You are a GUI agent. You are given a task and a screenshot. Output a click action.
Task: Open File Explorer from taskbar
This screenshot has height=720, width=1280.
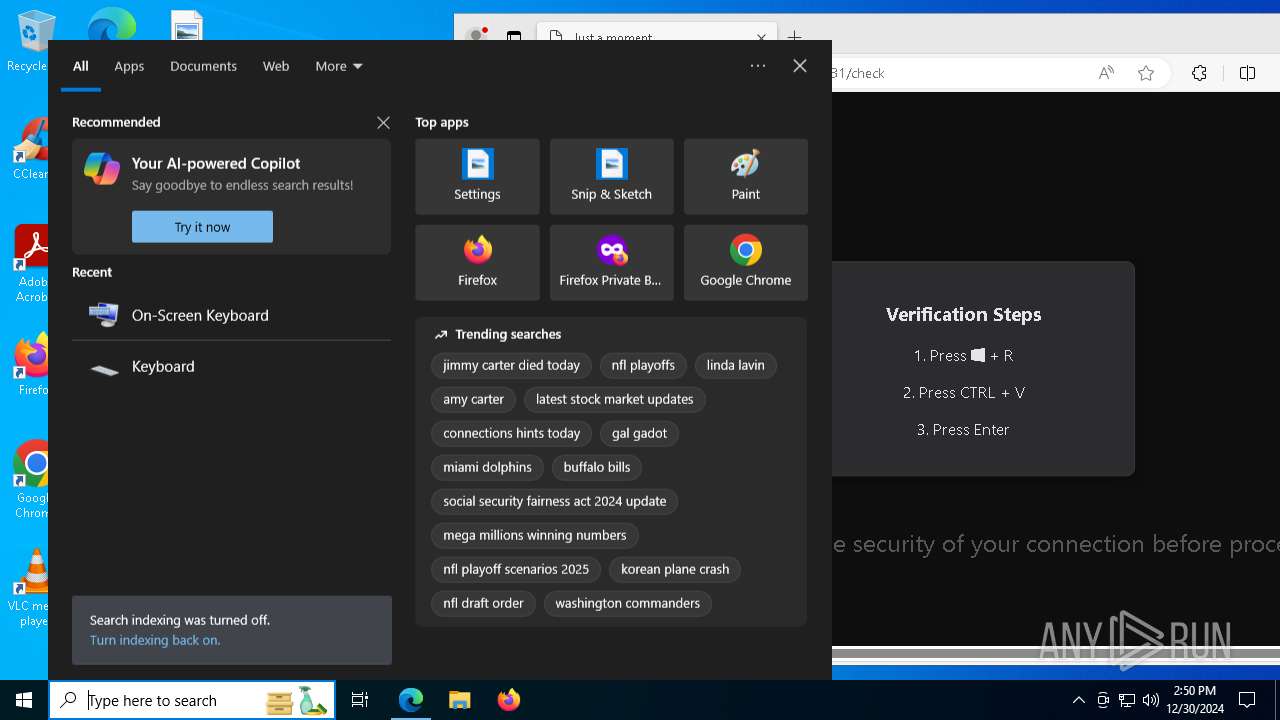(x=459, y=700)
